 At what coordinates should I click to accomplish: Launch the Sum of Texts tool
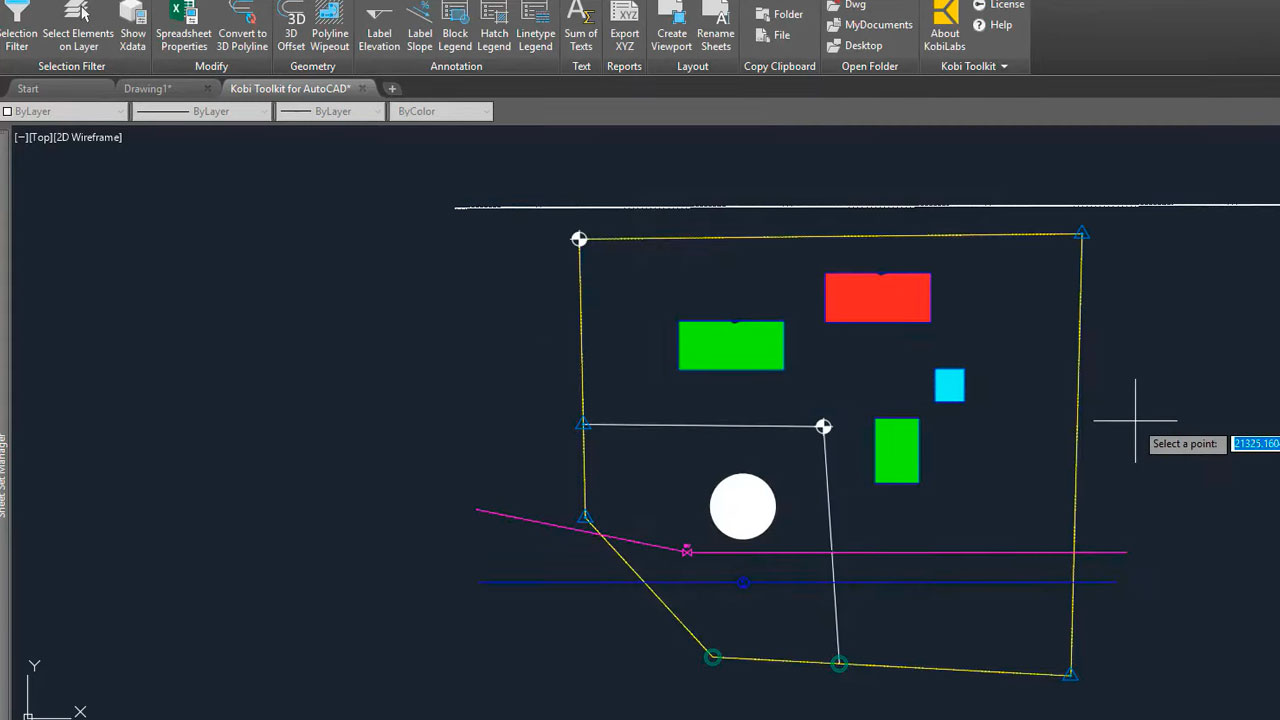[x=581, y=27]
